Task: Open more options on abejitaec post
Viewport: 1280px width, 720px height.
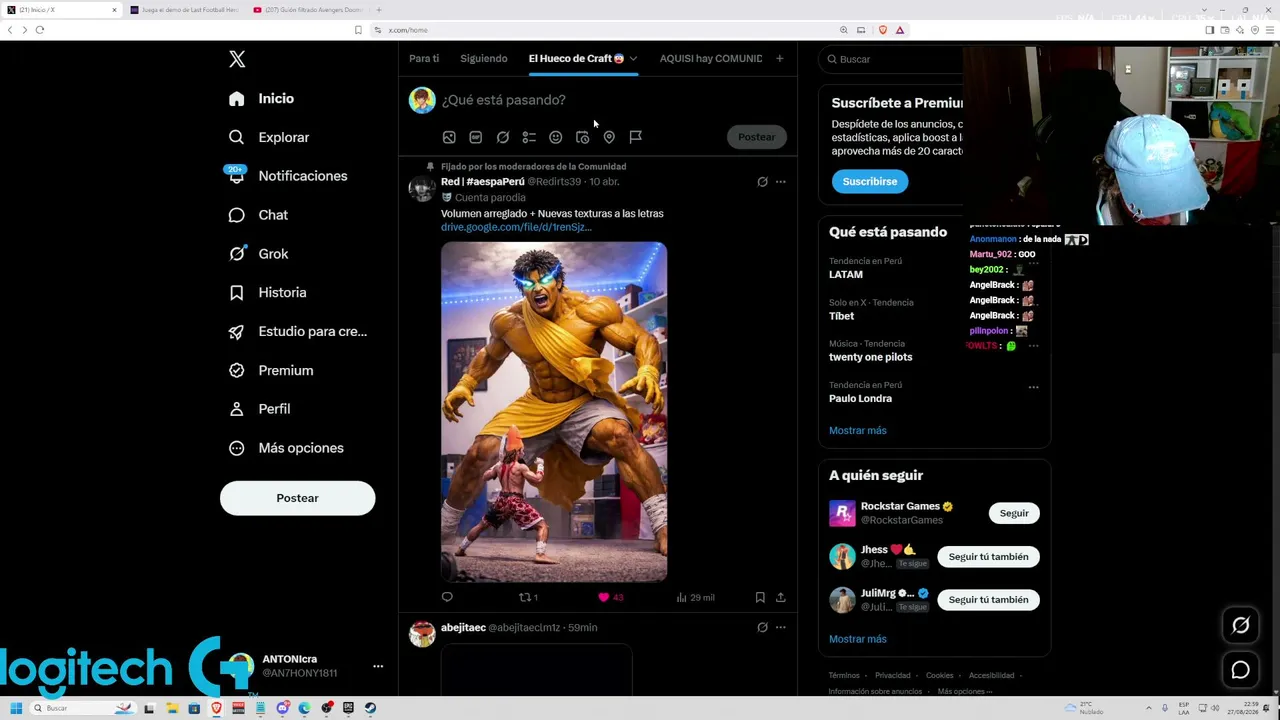Action: 781,628
